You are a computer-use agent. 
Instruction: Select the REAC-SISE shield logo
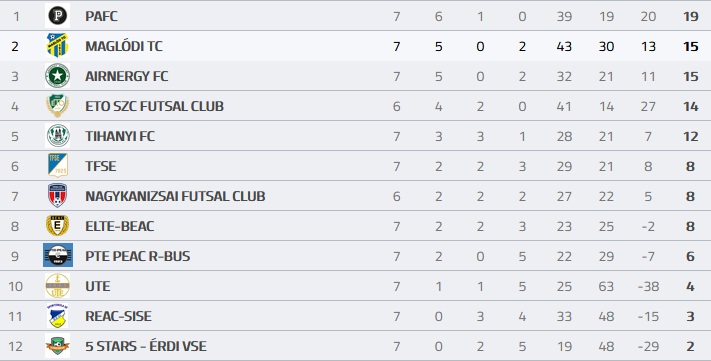[x=58, y=316]
